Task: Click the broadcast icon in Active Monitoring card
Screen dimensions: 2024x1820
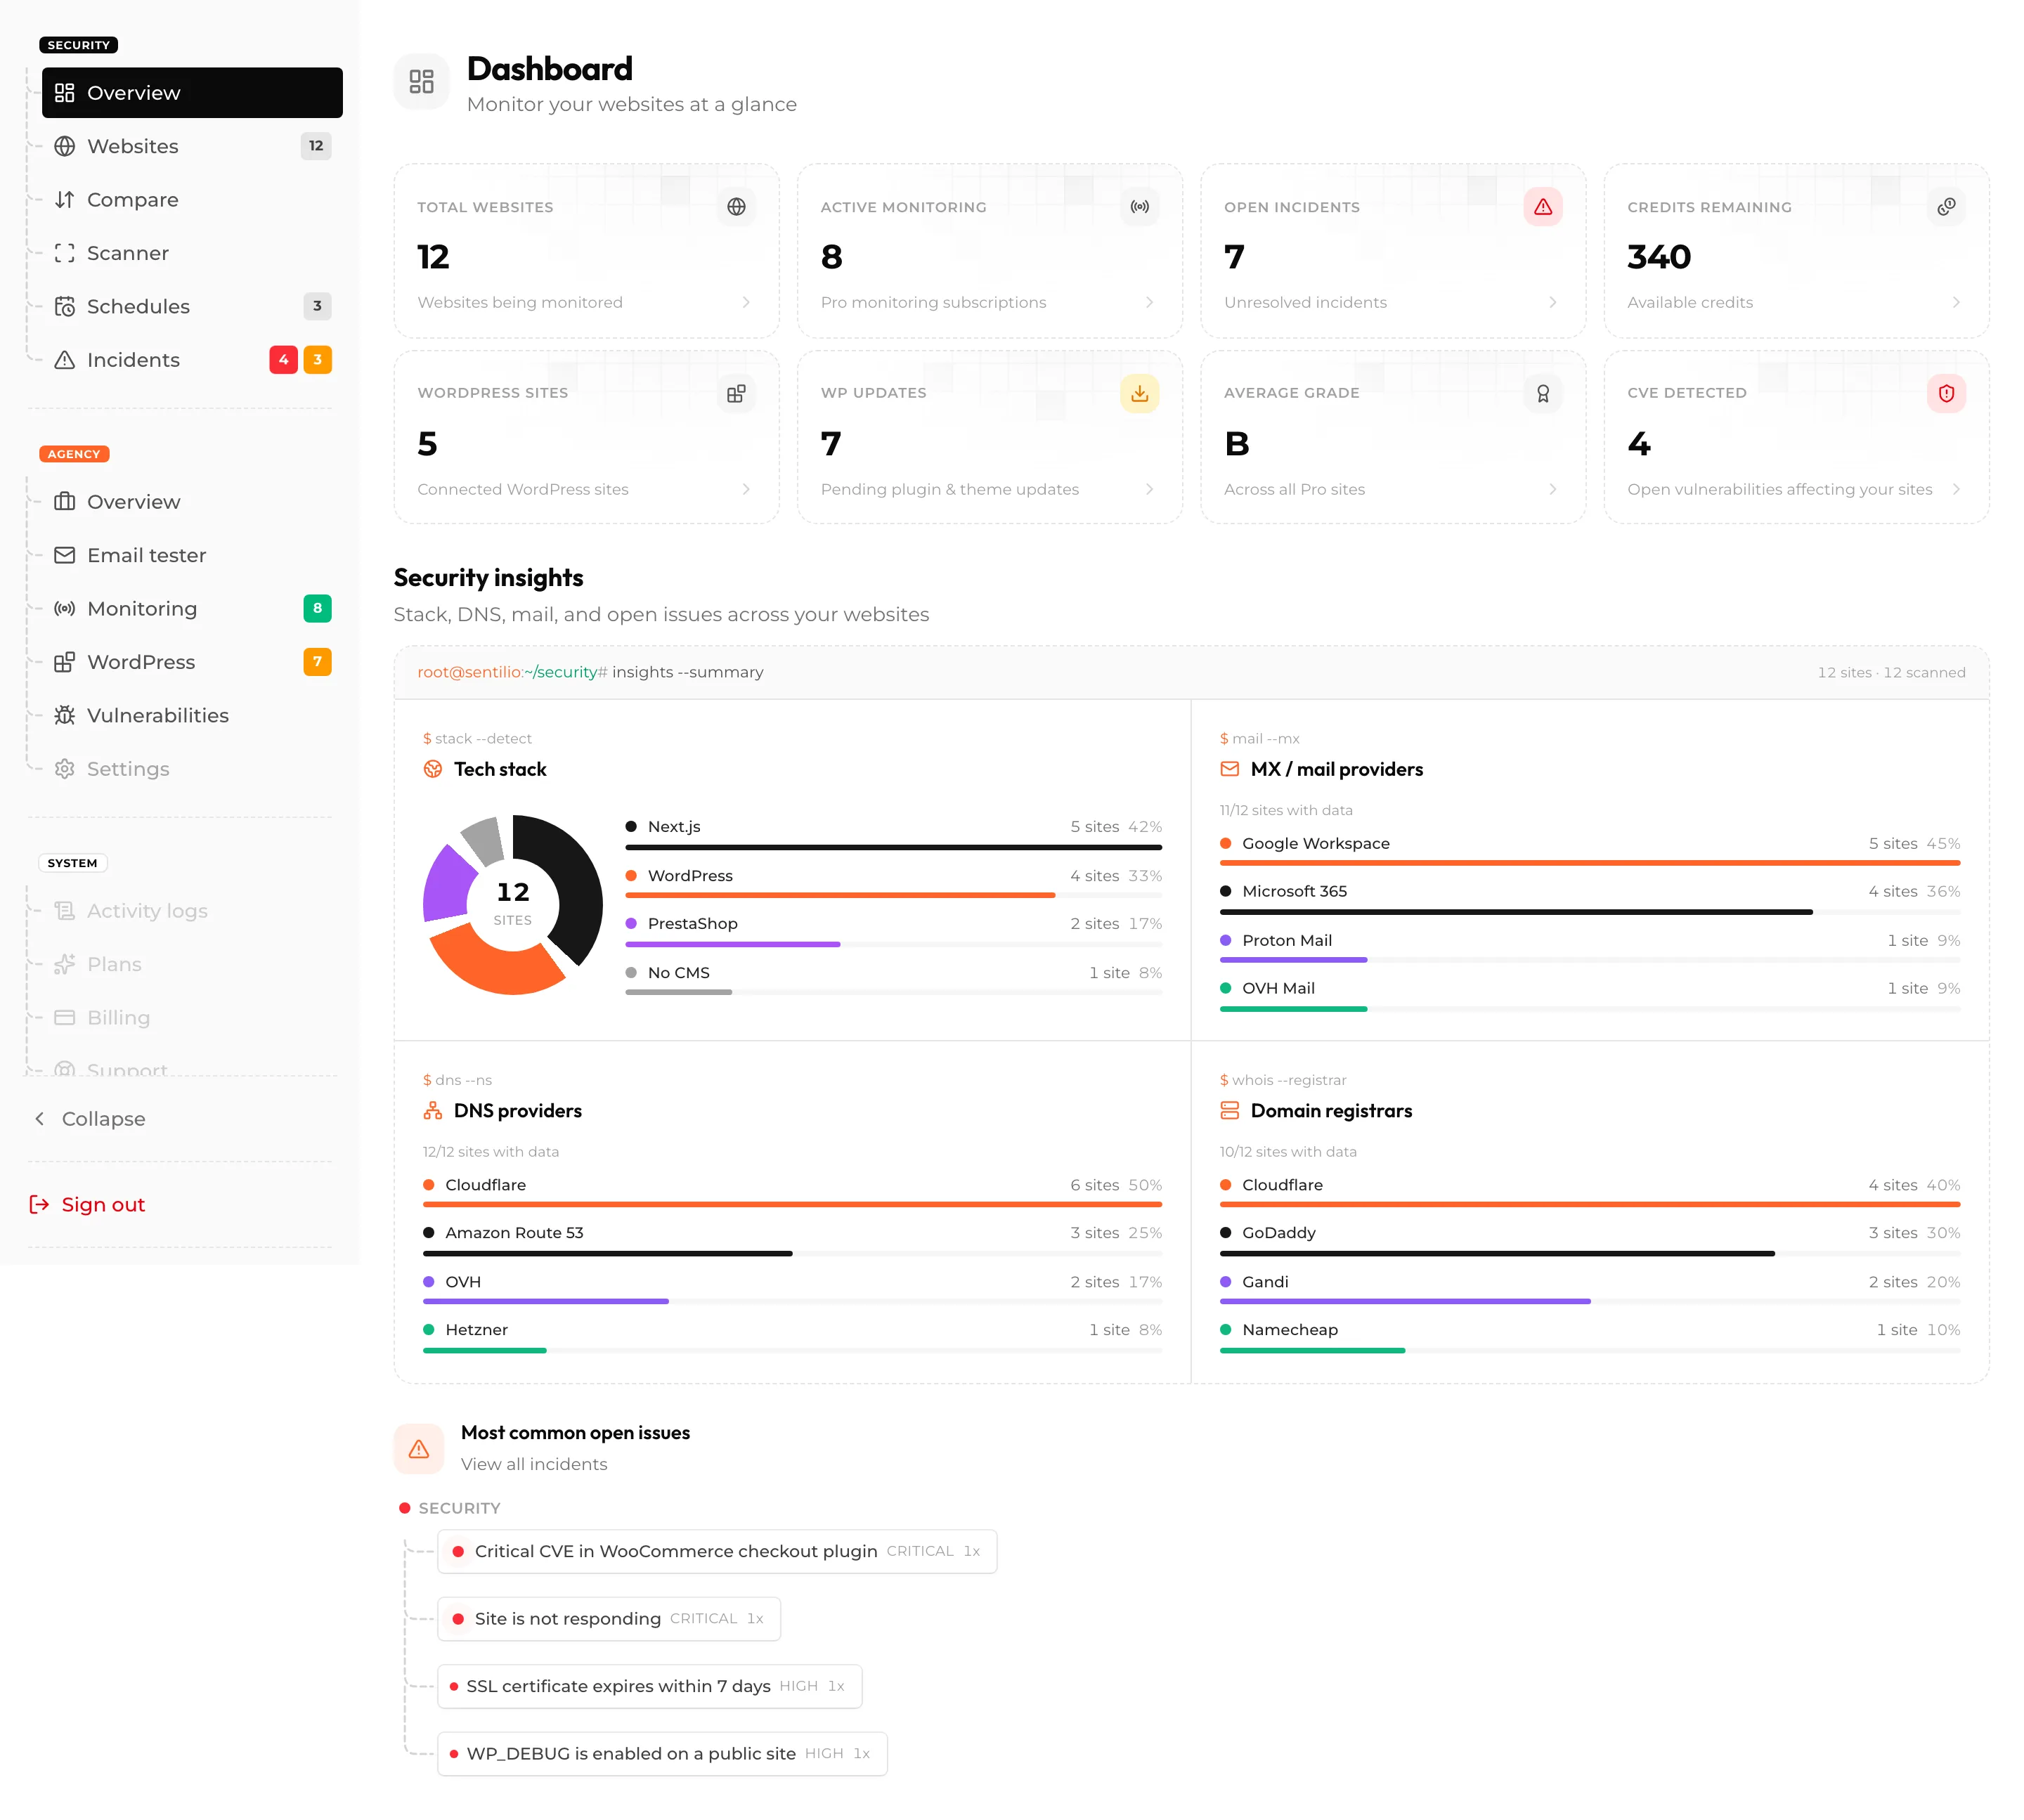Action: [1139, 207]
